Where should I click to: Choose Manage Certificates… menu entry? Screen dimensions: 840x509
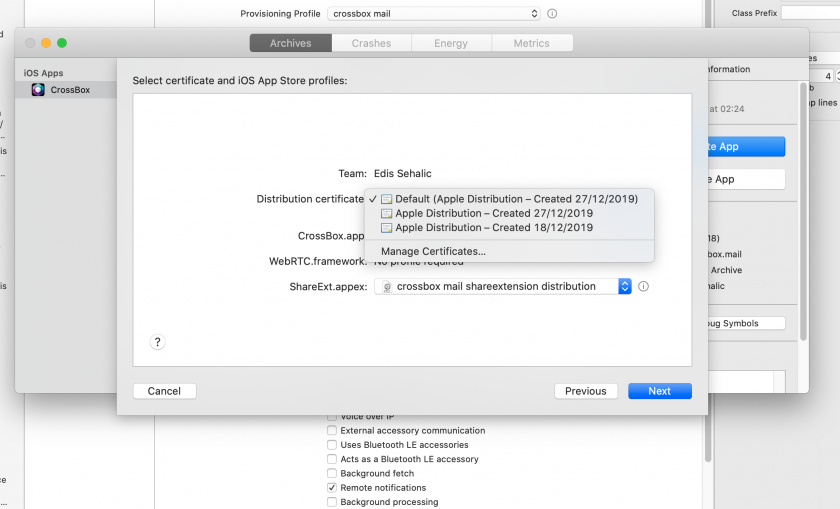coord(509,251)
